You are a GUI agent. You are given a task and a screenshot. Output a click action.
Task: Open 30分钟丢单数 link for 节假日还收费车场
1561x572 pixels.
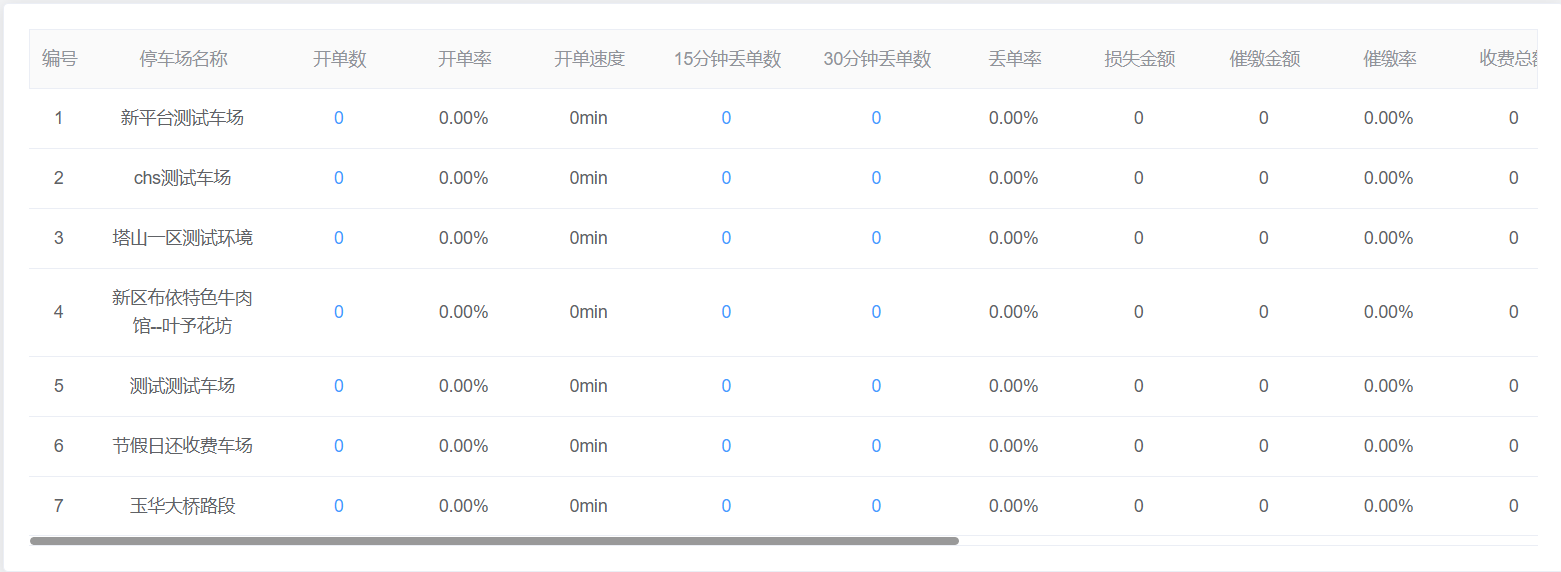876,446
